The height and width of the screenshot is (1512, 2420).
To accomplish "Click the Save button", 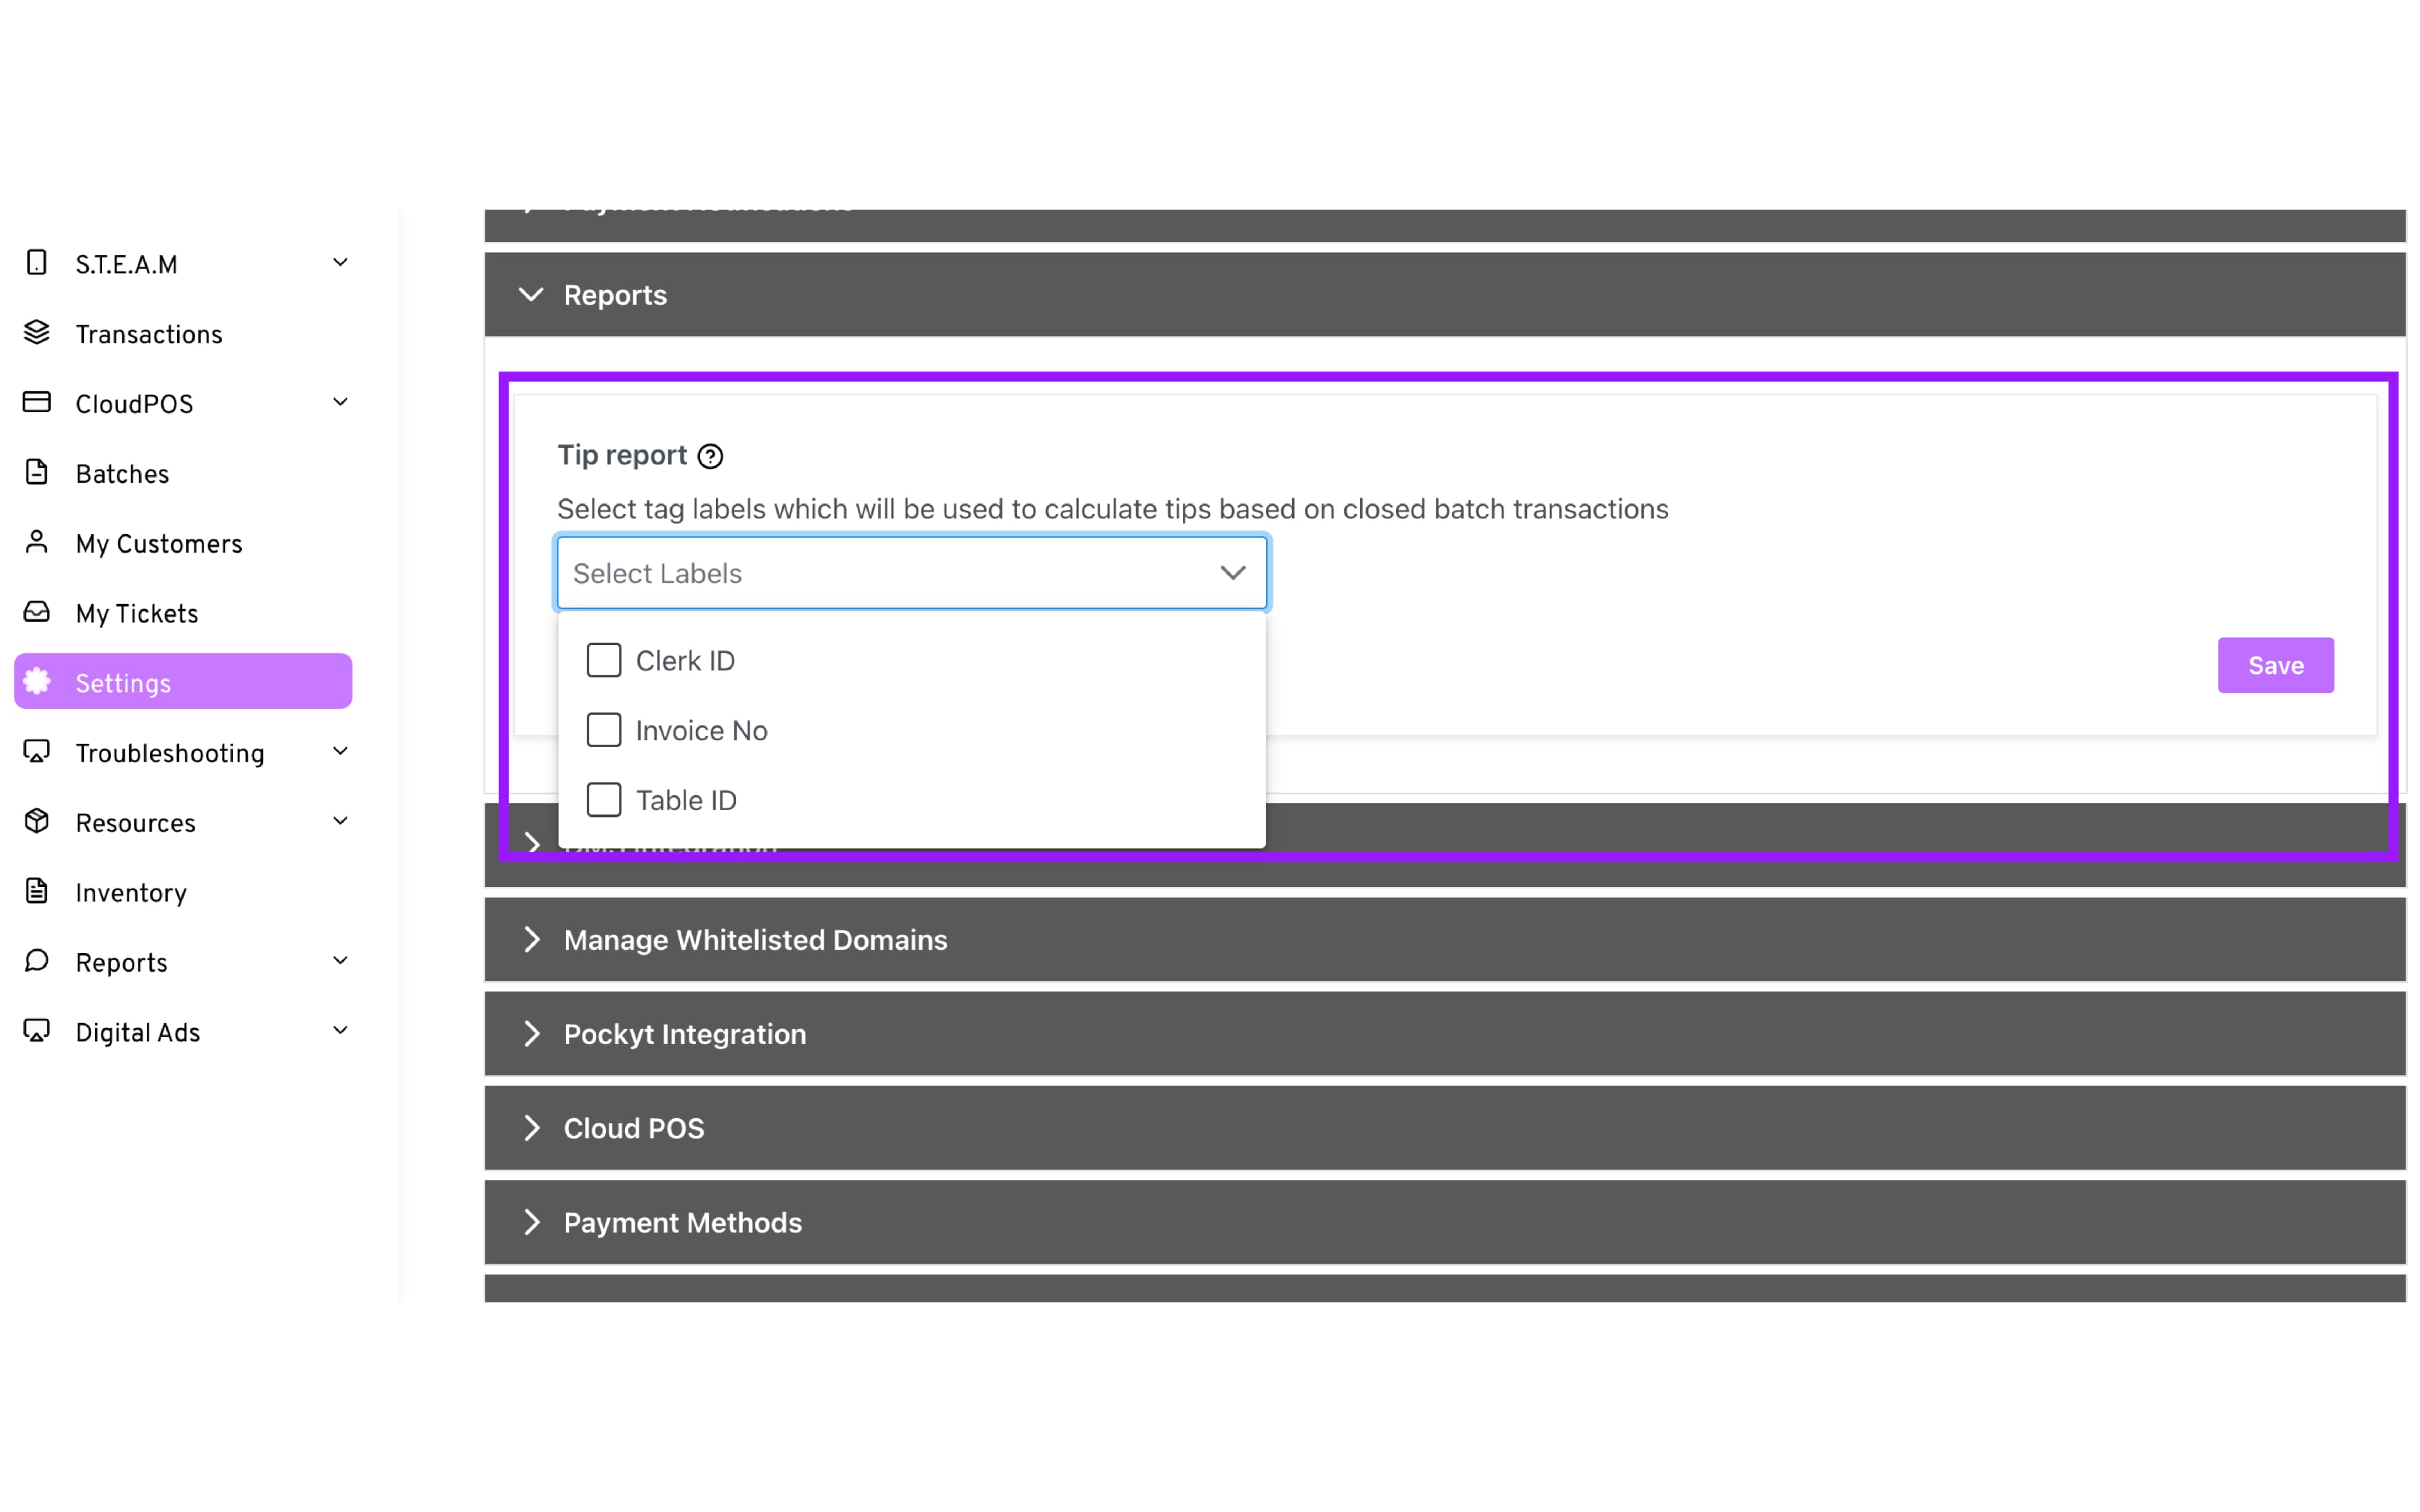I will point(2275,666).
